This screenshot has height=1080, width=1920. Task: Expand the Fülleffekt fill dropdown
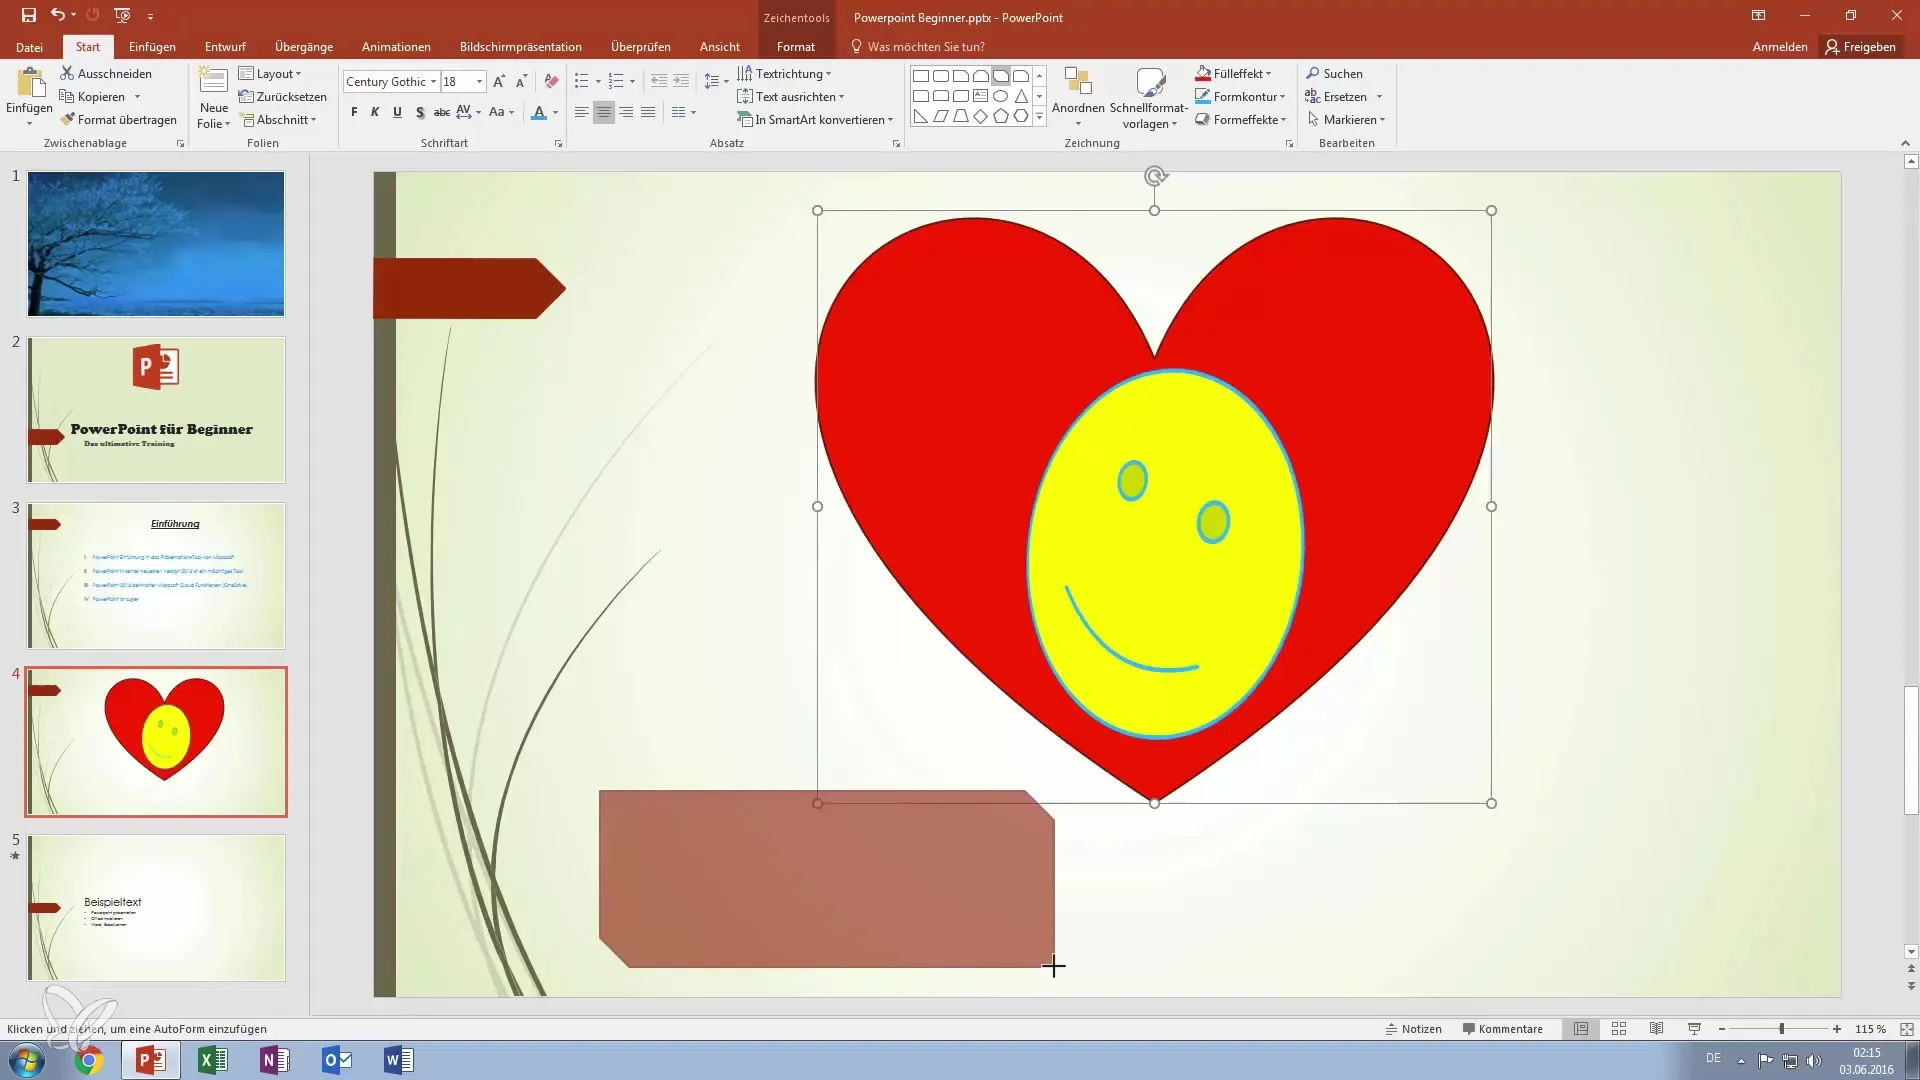(1268, 74)
